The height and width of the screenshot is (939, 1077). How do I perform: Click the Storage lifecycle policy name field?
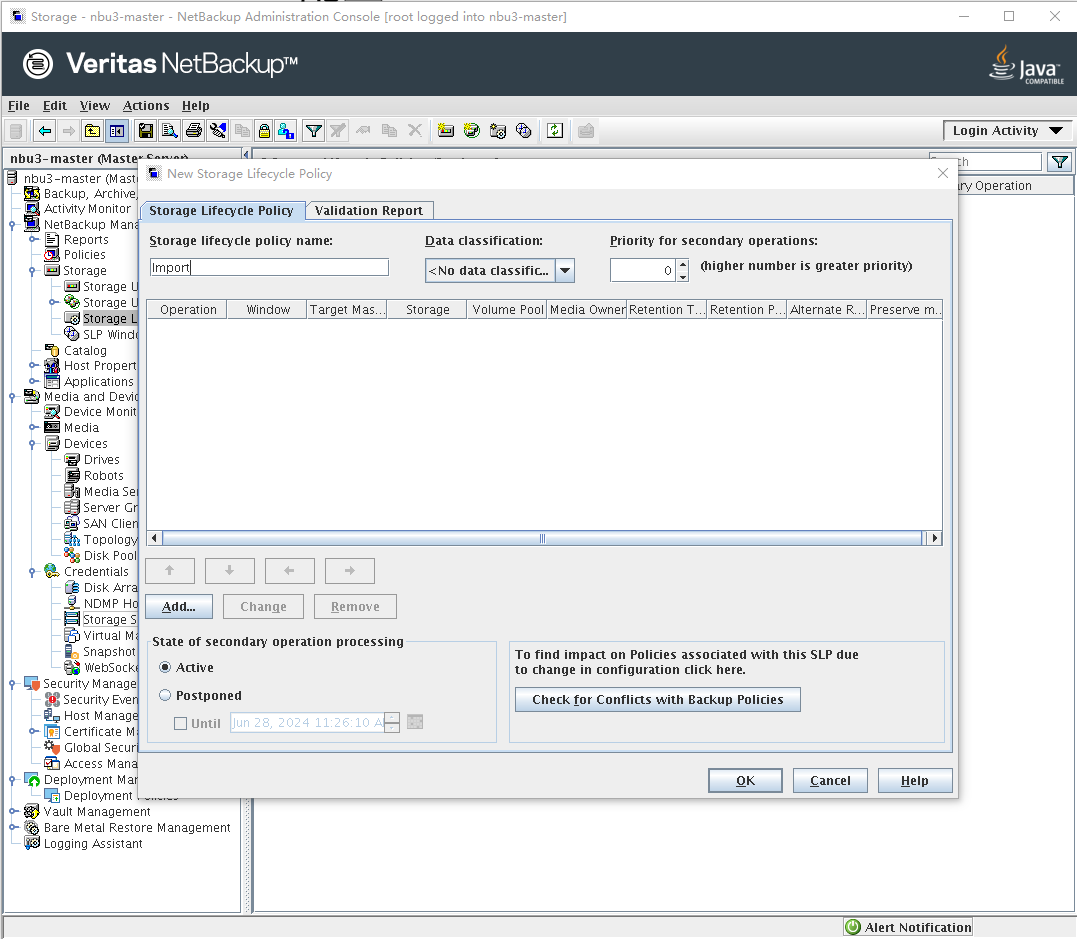(x=269, y=267)
